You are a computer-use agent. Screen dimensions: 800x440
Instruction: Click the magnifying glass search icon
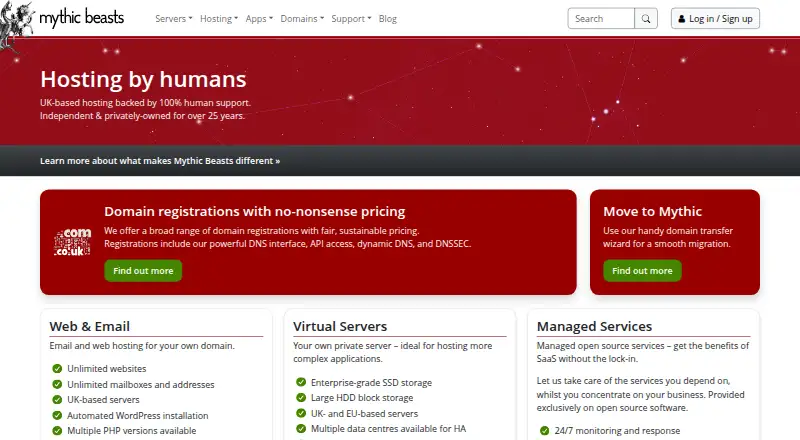pos(646,19)
